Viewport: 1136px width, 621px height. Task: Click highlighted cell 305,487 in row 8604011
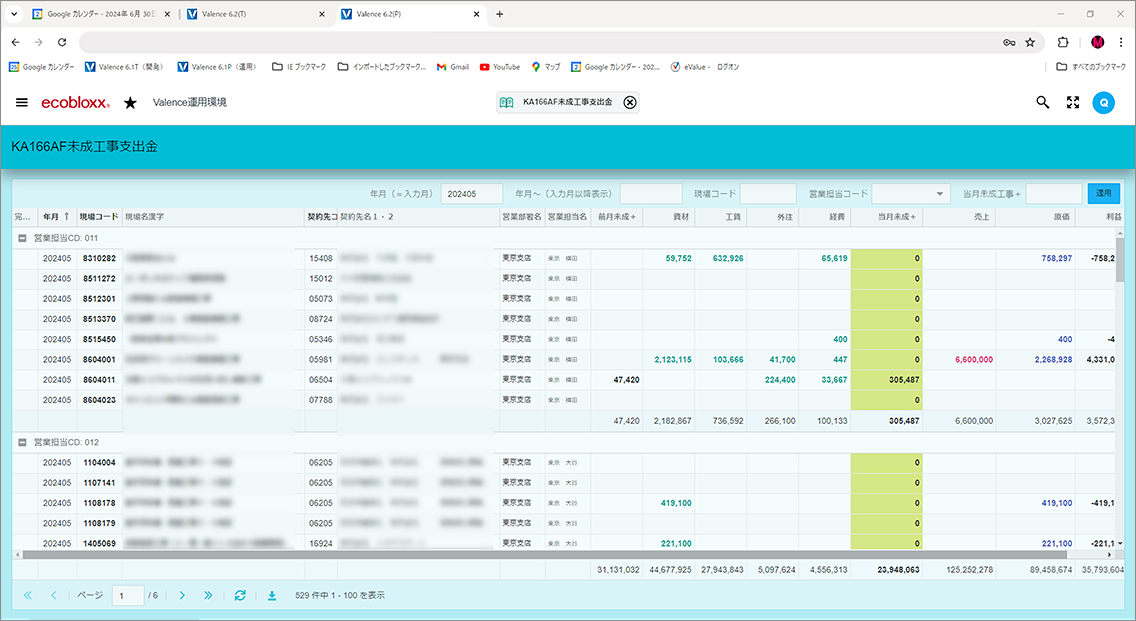[887, 380]
